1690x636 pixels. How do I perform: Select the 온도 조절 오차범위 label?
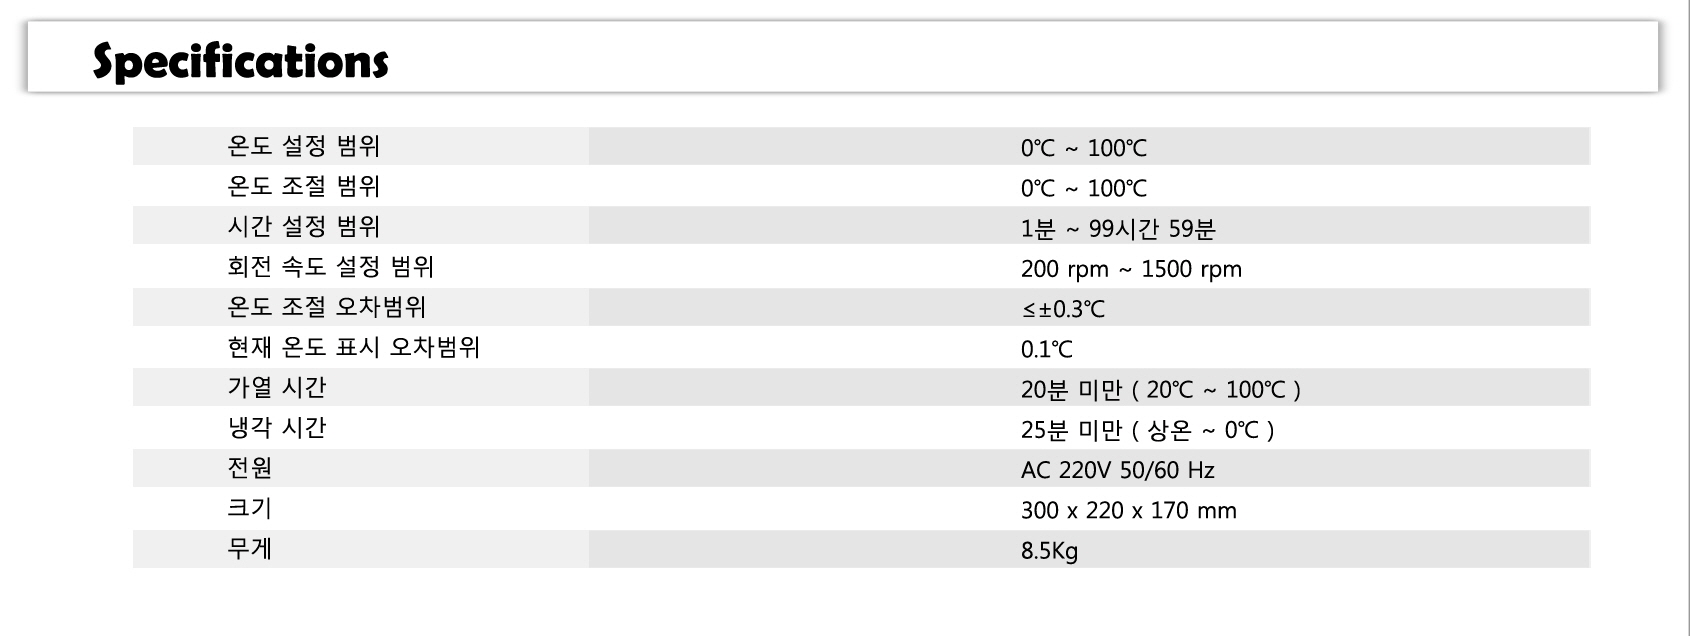[x=327, y=307]
